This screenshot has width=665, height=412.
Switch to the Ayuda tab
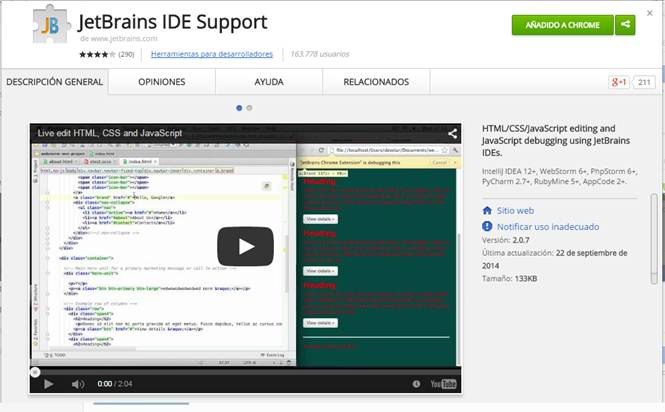tap(268, 82)
